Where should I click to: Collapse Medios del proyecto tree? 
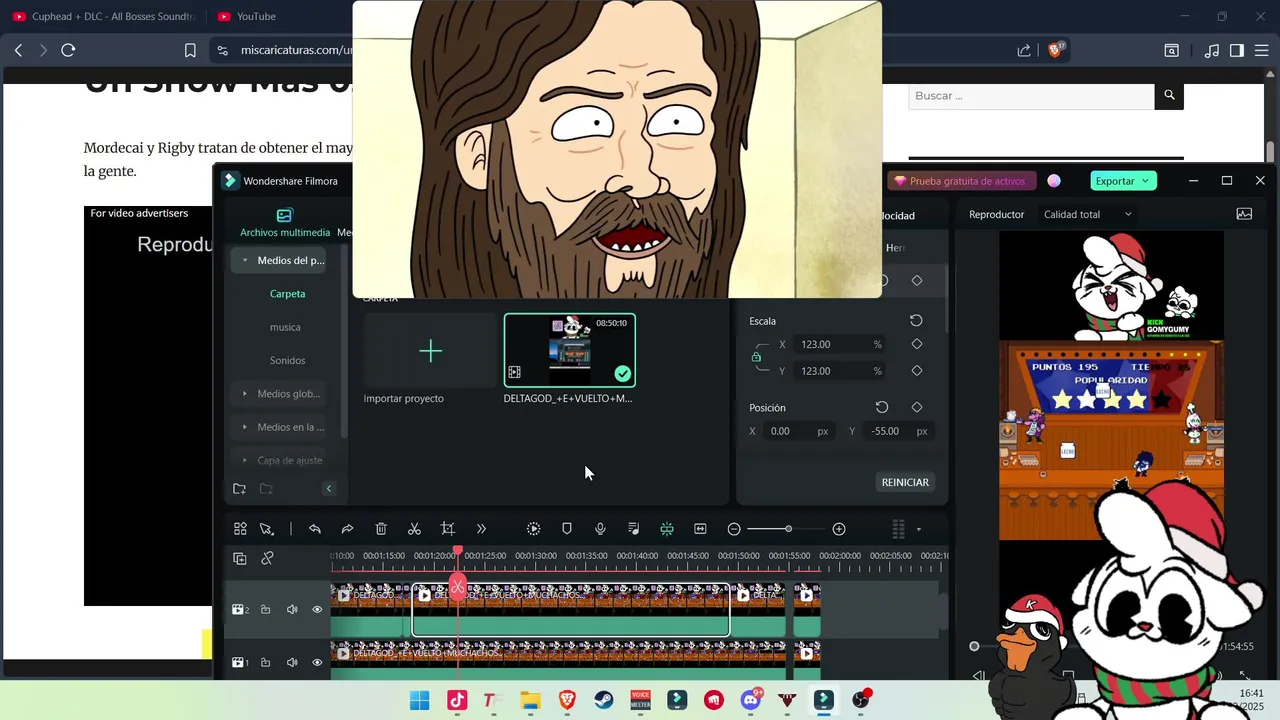tap(245, 260)
